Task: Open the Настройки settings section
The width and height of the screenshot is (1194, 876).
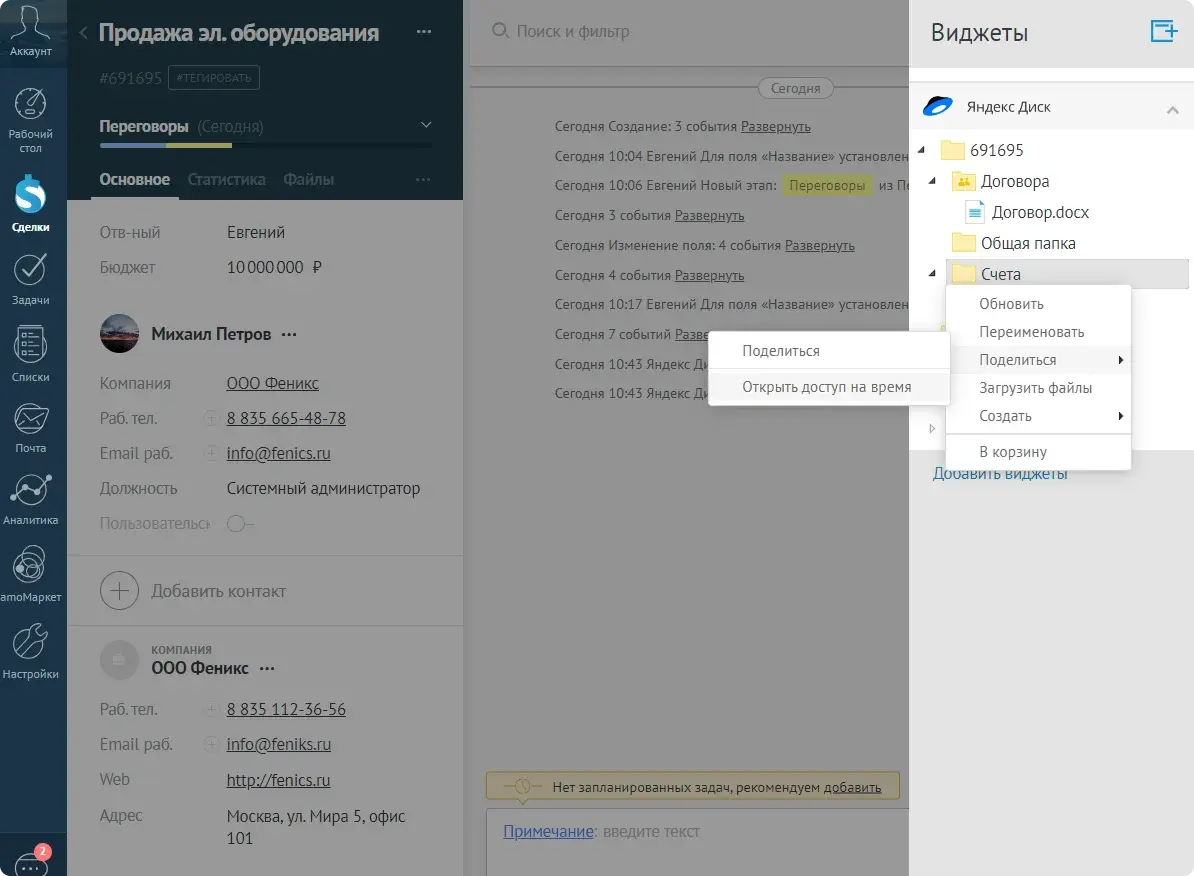Action: [30, 651]
